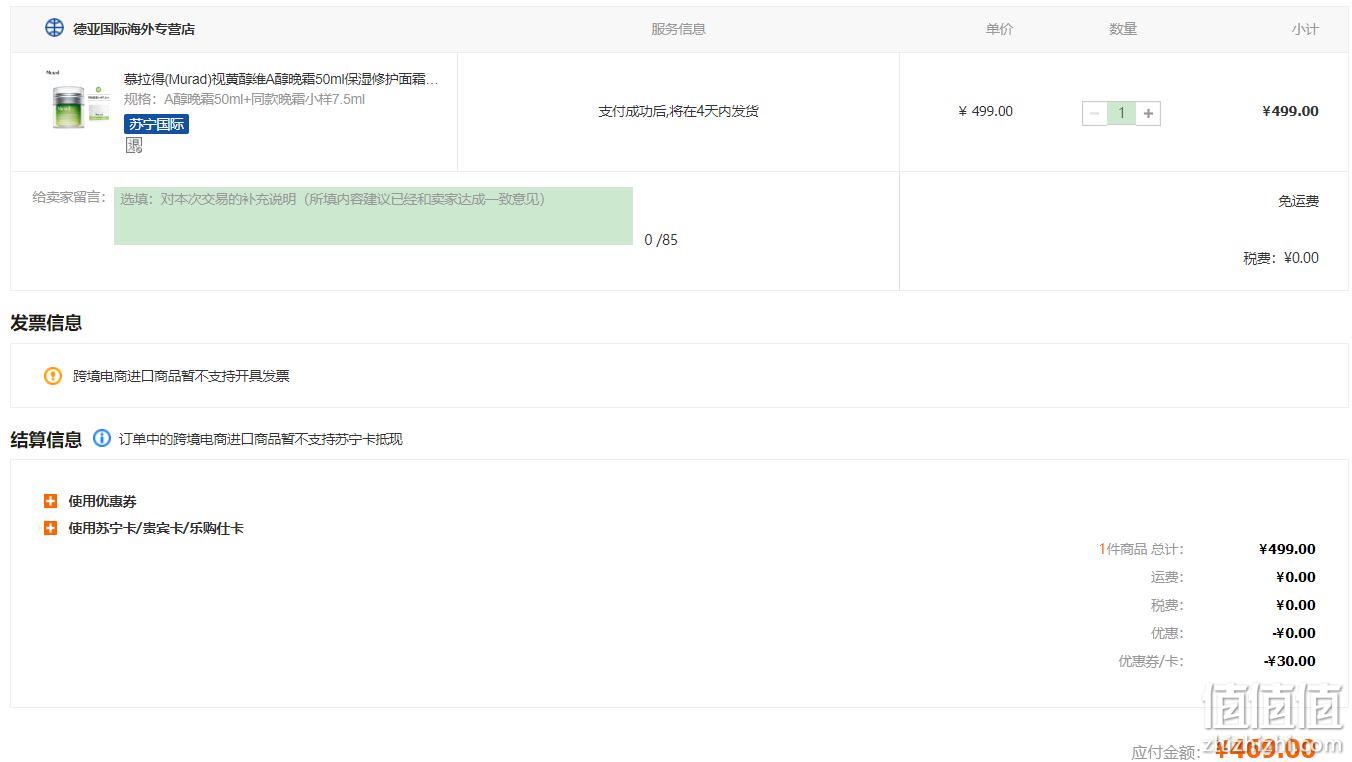The height and width of the screenshot is (762, 1352).
Task: Click the 服务信息 column header
Action: pyautogui.click(x=678, y=29)
